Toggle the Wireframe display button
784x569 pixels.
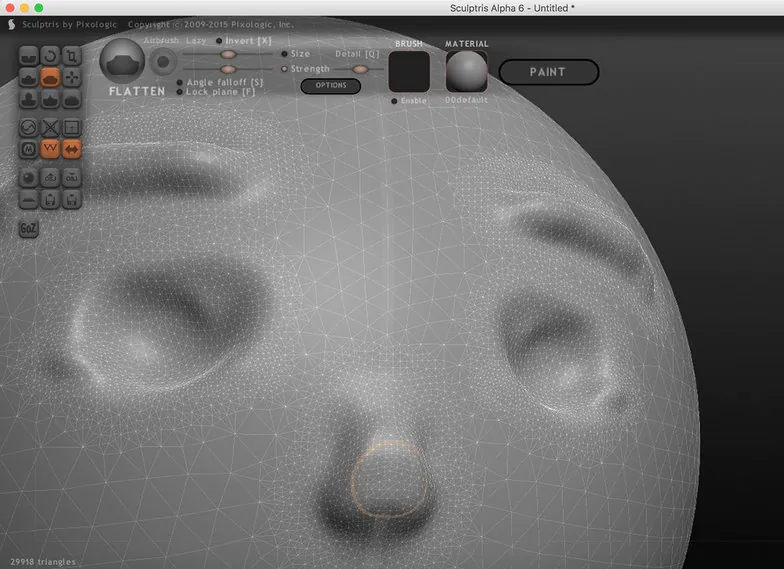(x=50, y=150)
